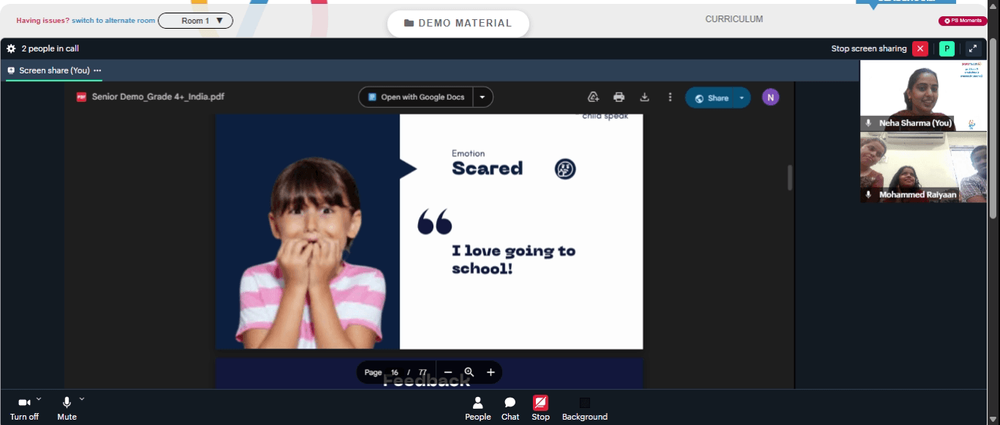Open the PDF more actions menu
This screenshot has height=425, width=1000.
(x=670, y=97)
